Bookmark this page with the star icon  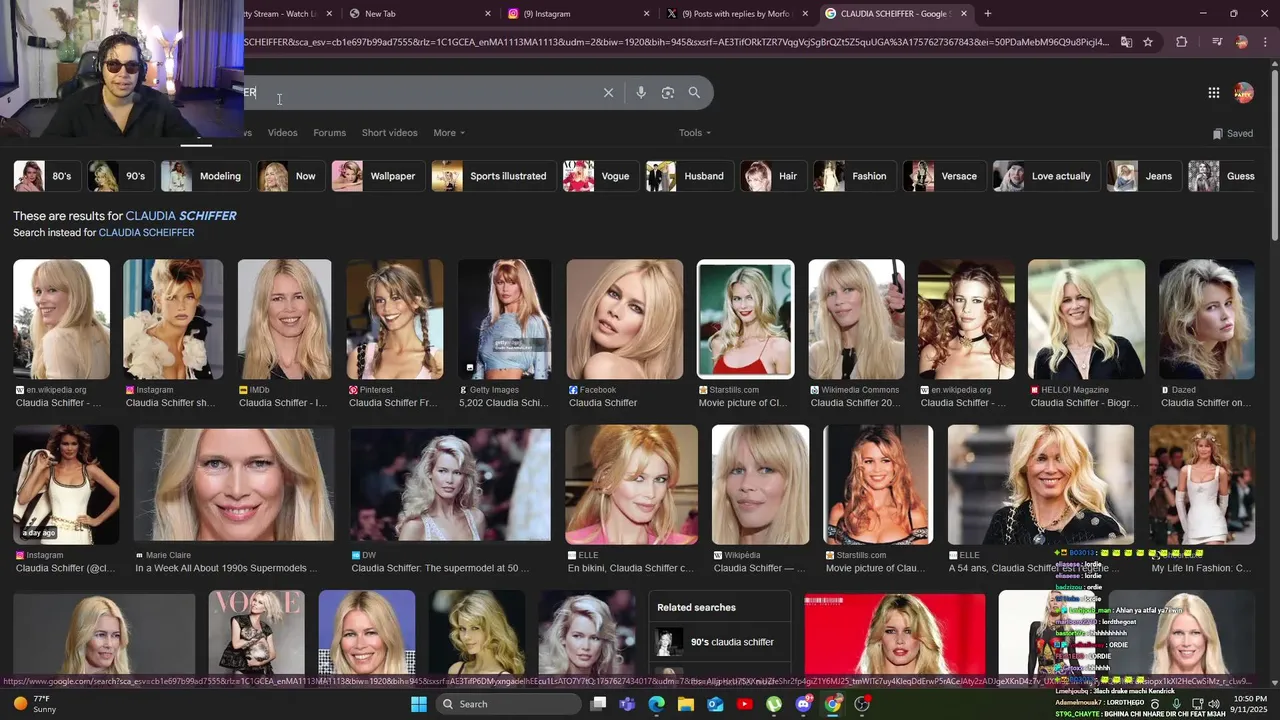[x=1148, y=42]
